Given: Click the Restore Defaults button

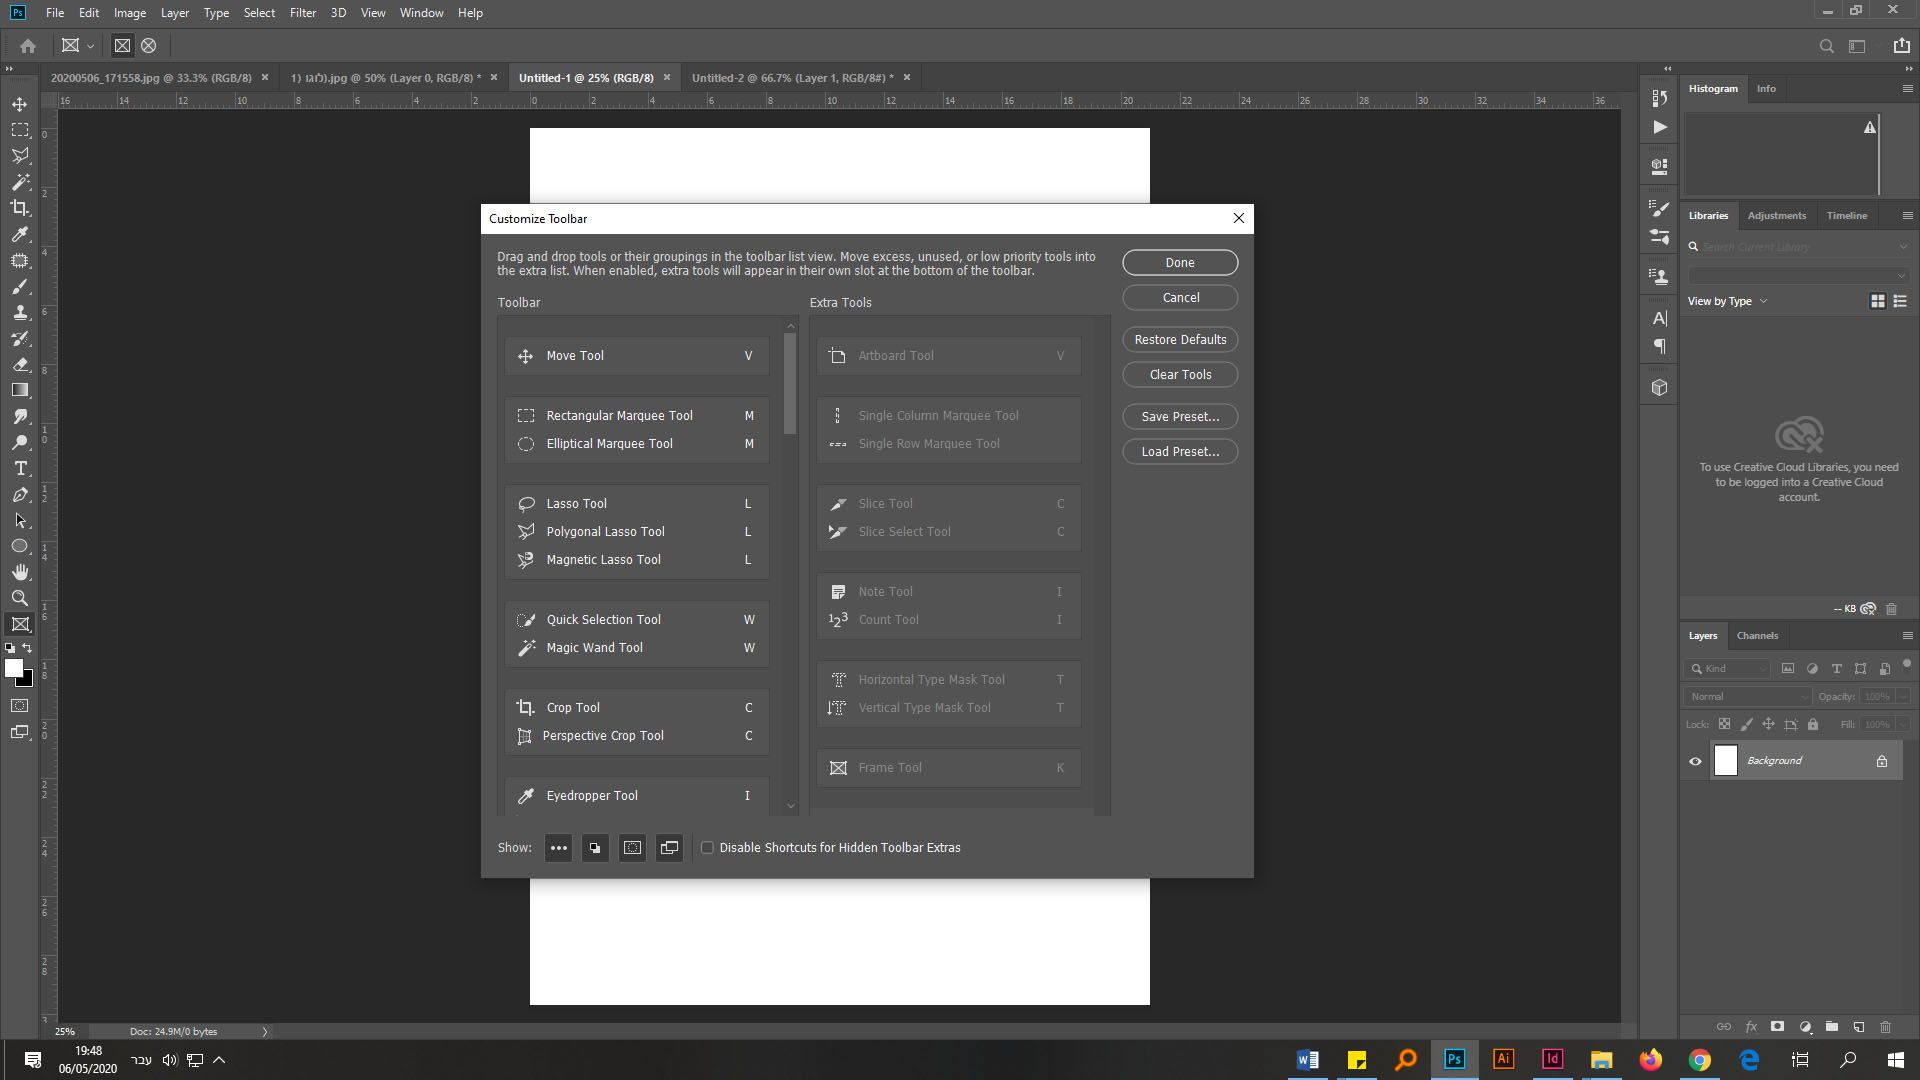Looking at the screenshot, I should tap(1180, 340).
